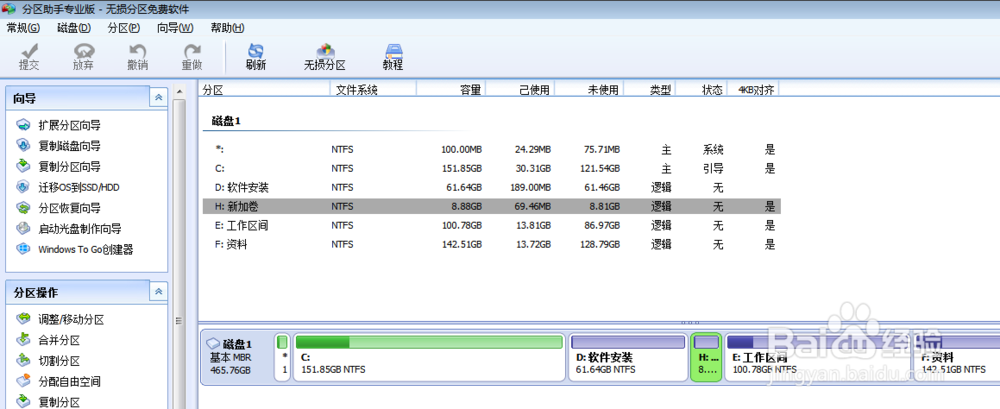Click the 刷新 (Refresh) toolbar icon
The height and width of the screenshot is (409, 1000).
tap(256, 57)
